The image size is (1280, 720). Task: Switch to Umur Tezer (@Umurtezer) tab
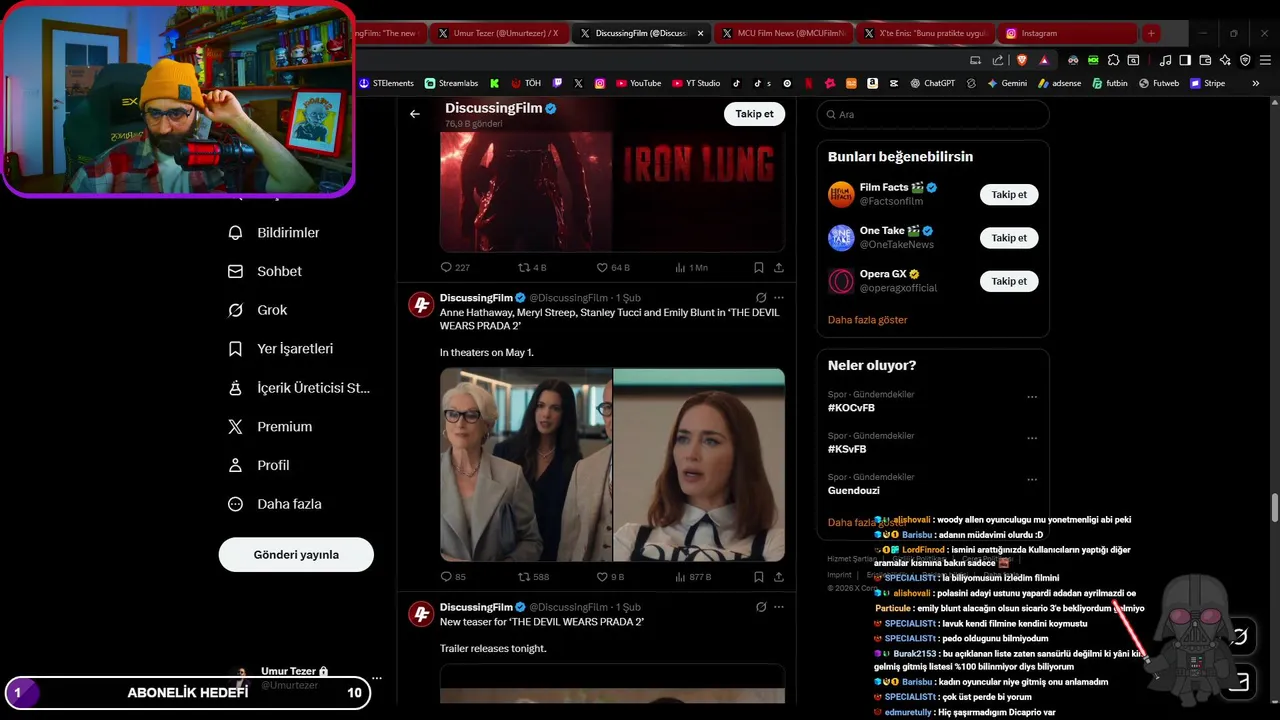click(x=499, y=33)
